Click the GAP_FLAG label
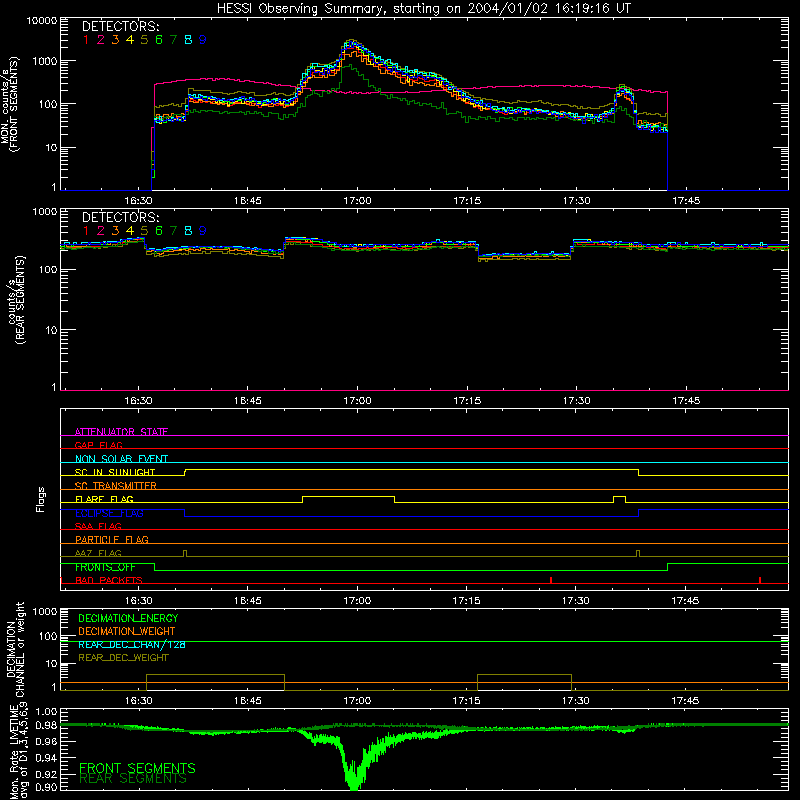Screen dimensions: 800x800 (x=99, y=445)
